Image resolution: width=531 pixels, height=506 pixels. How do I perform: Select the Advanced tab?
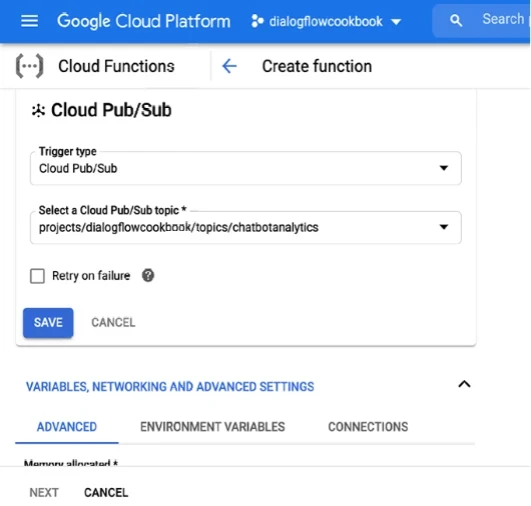67,427
